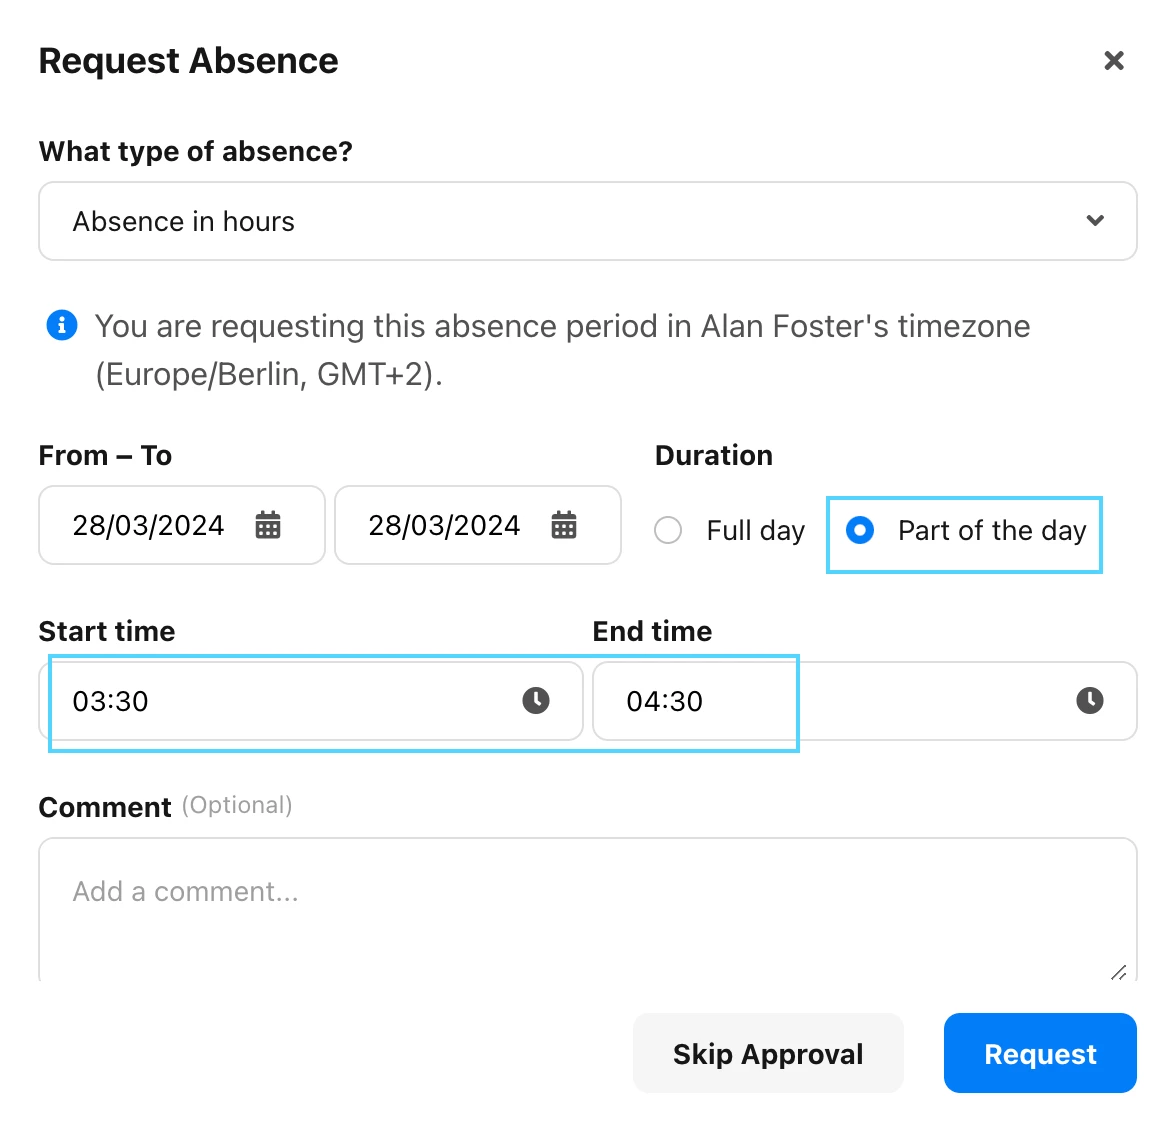This screenshot has height=1124, width=1176.
Task: Open the End time 04:30 picker
Action: (x=865, y=701)
